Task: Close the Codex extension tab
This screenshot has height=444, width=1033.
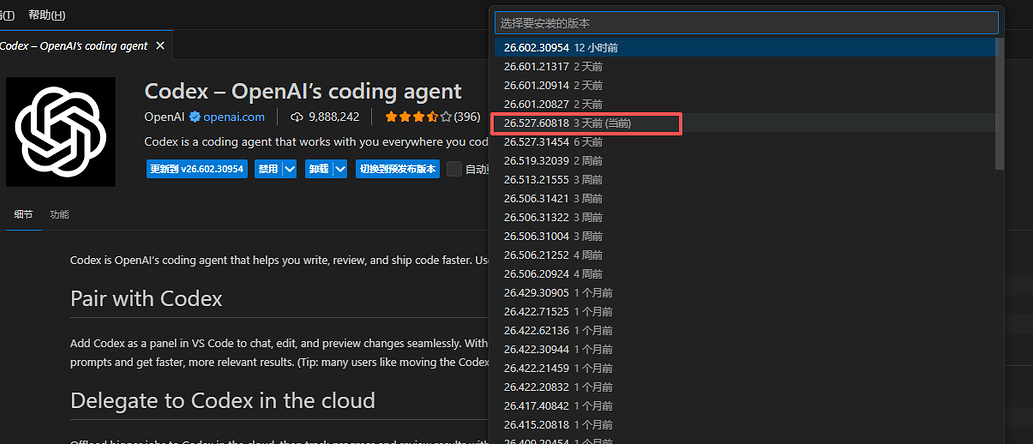Action: [x=160, y=46]
